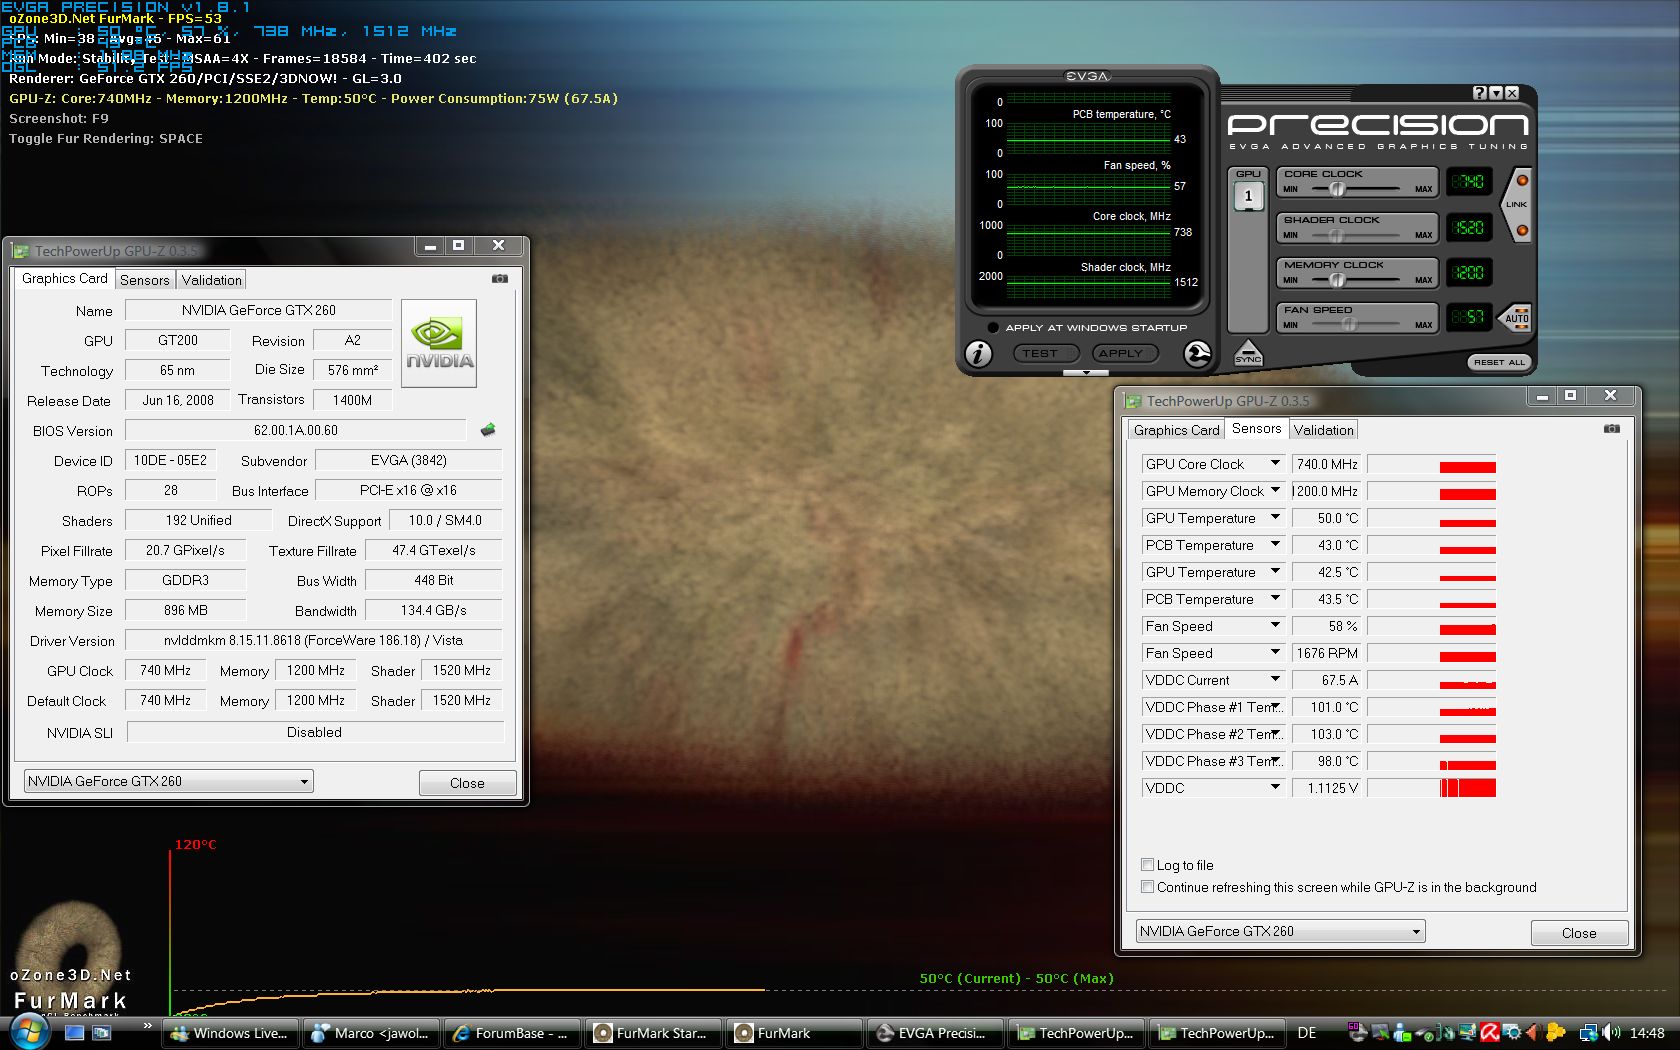Switch to ForumBase browser taskbar item

click(513, 1033)
